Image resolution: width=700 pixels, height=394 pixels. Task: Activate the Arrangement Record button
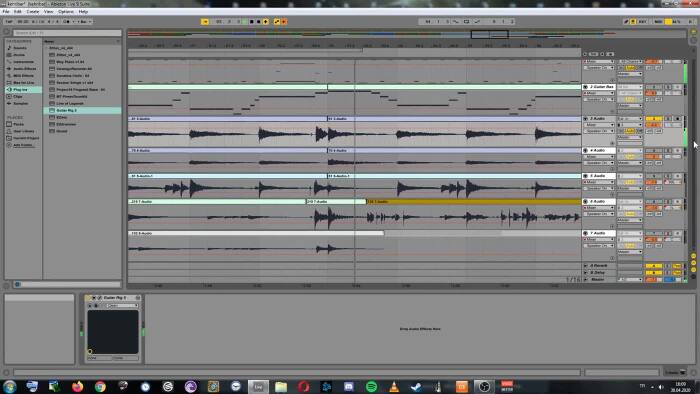(258, 21)
